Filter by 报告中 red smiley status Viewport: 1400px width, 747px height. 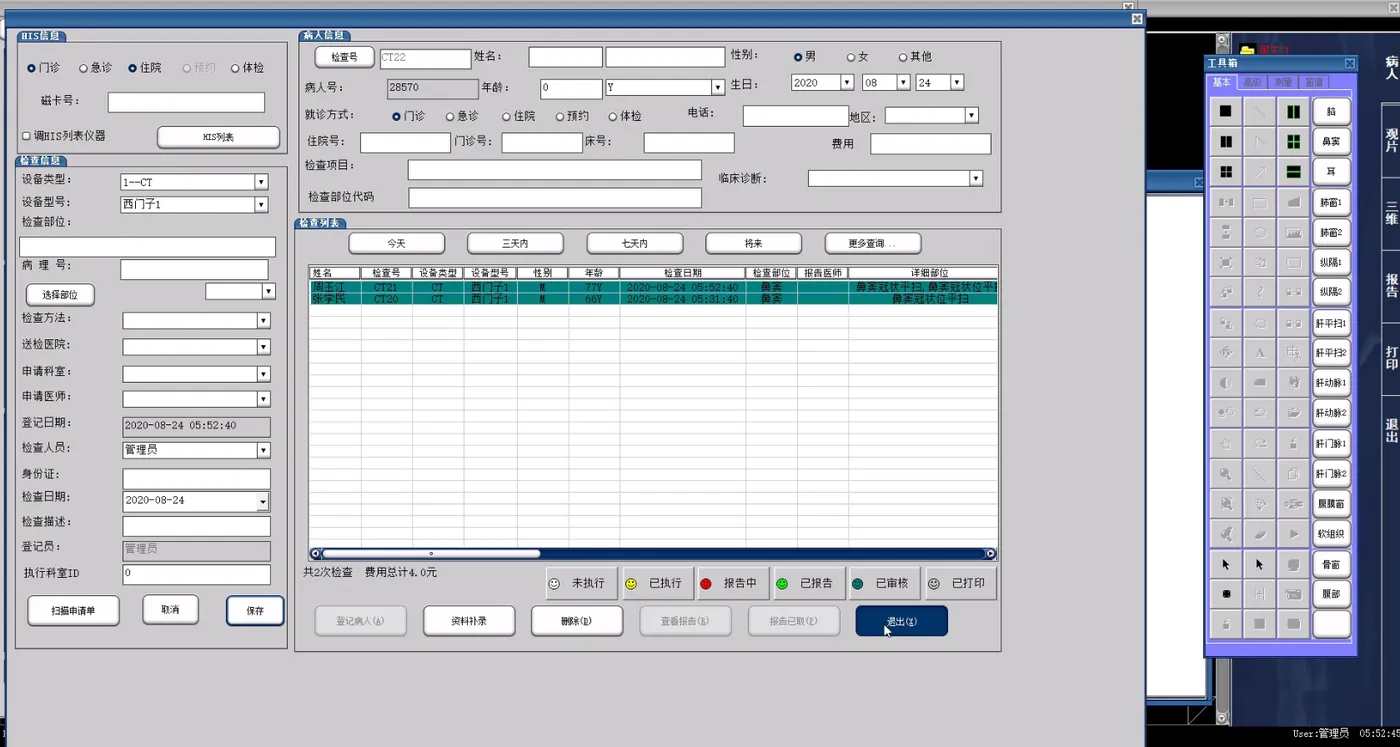pyautogui.click(x=733, y=583)
